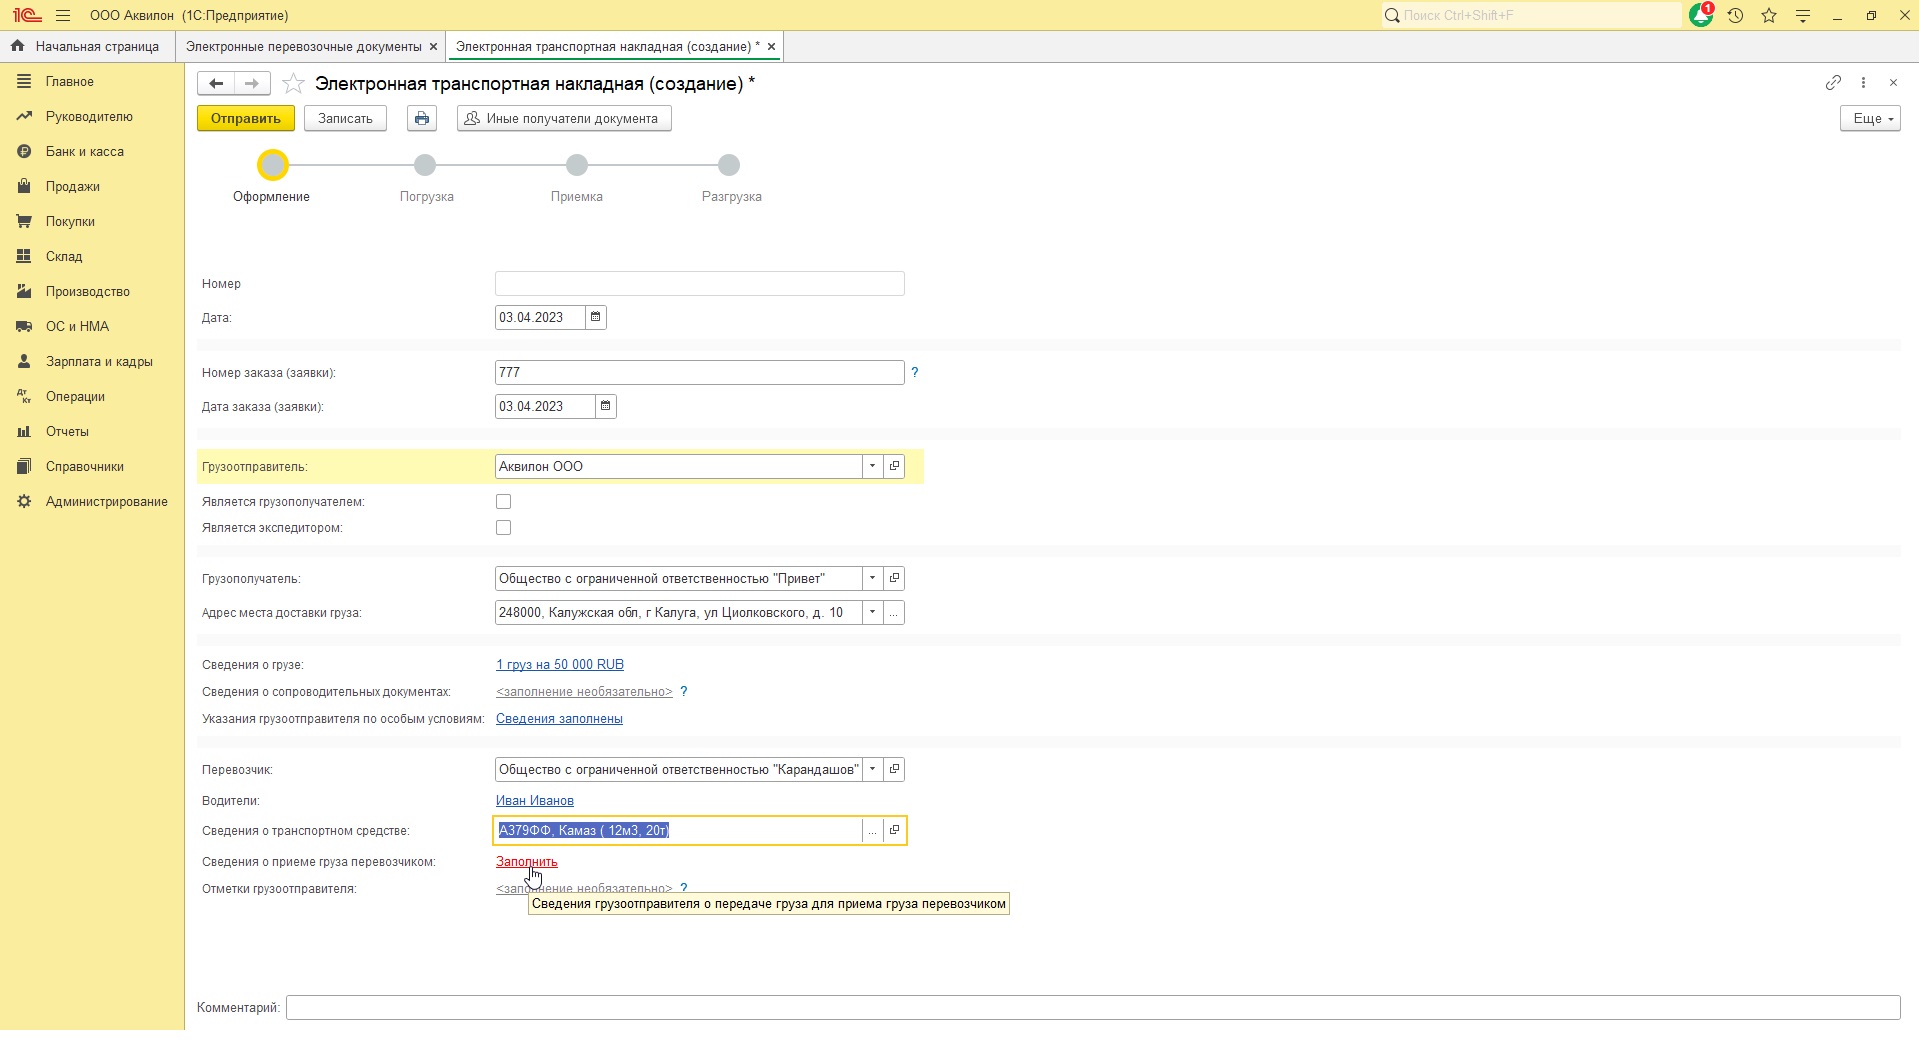The image size is (1919, 1063).
Task: Focus the Комментарий input field
Action: 1093,1007
